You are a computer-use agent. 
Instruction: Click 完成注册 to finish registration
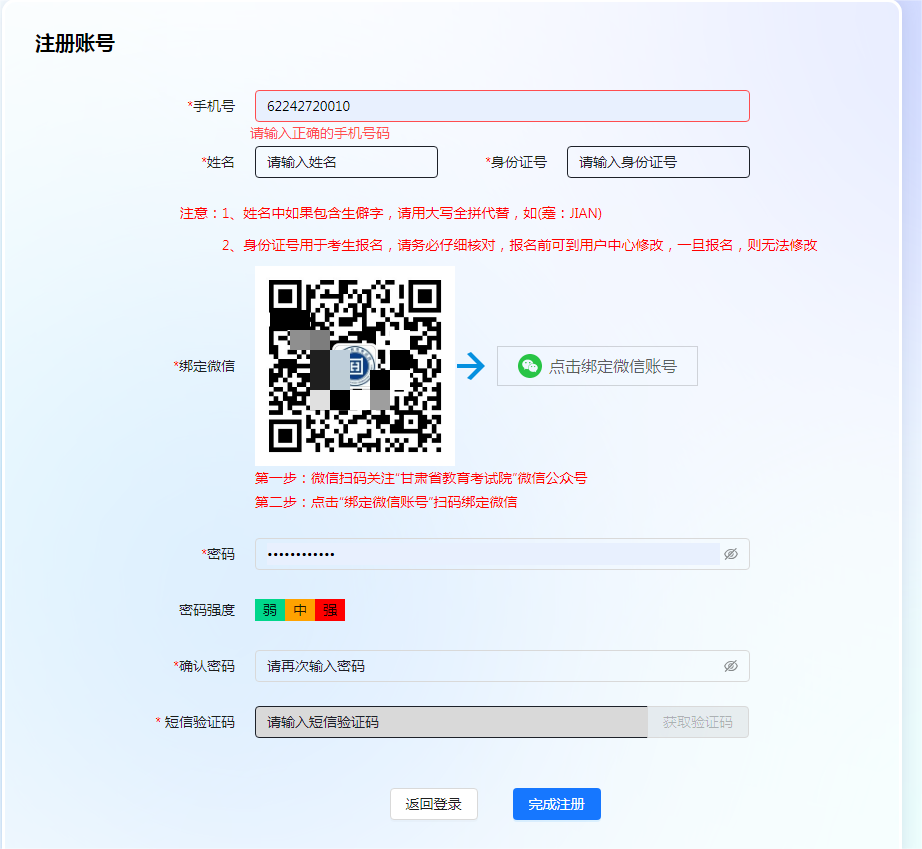(556, 803)
